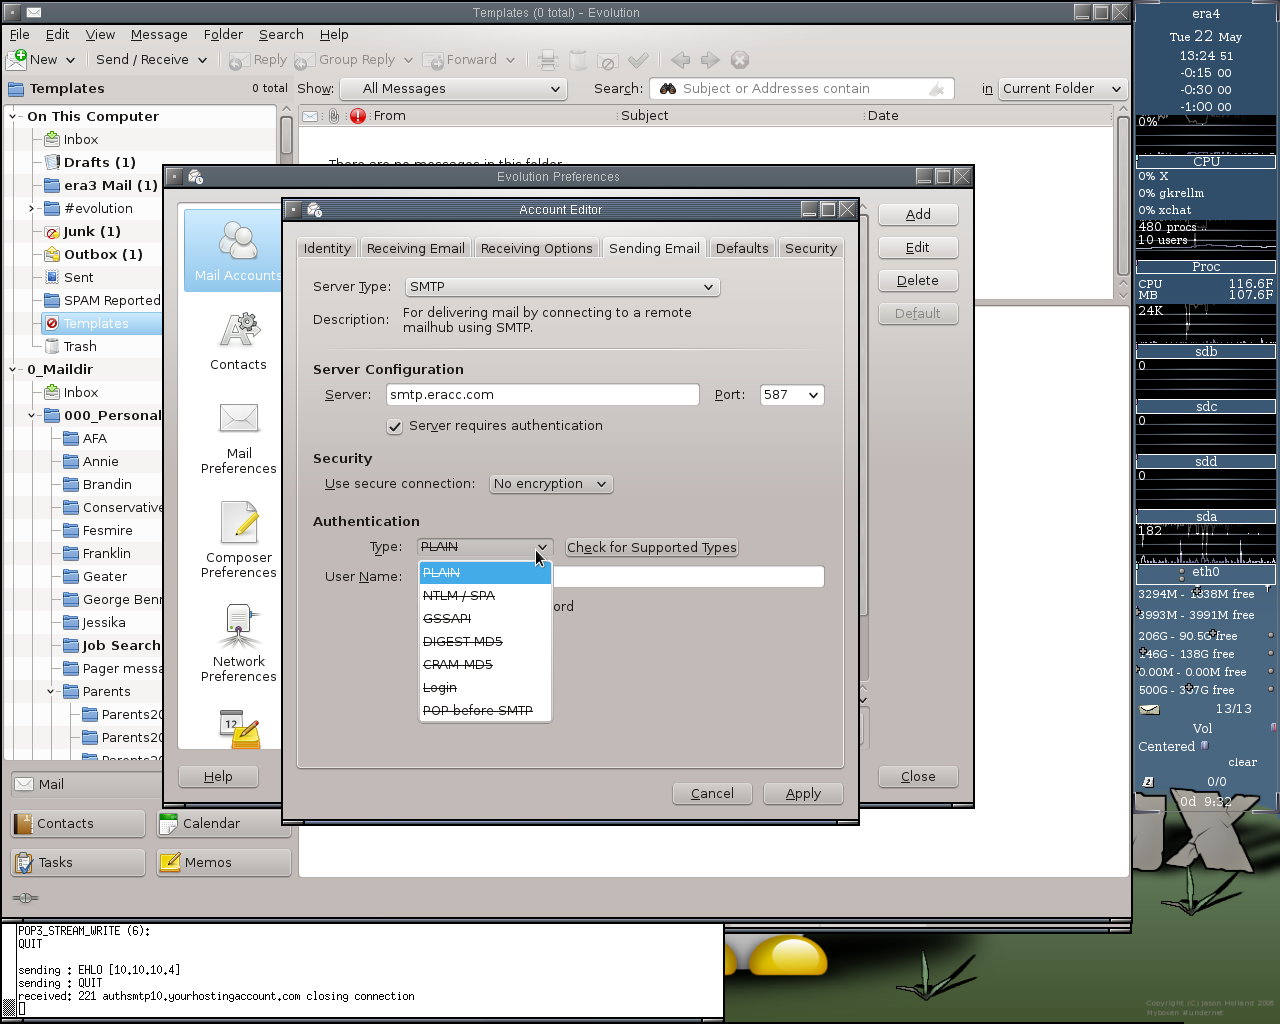Click Check for Supported Types button
Viewport: 1280px width, 1024px height.
[x=652, y=548]
